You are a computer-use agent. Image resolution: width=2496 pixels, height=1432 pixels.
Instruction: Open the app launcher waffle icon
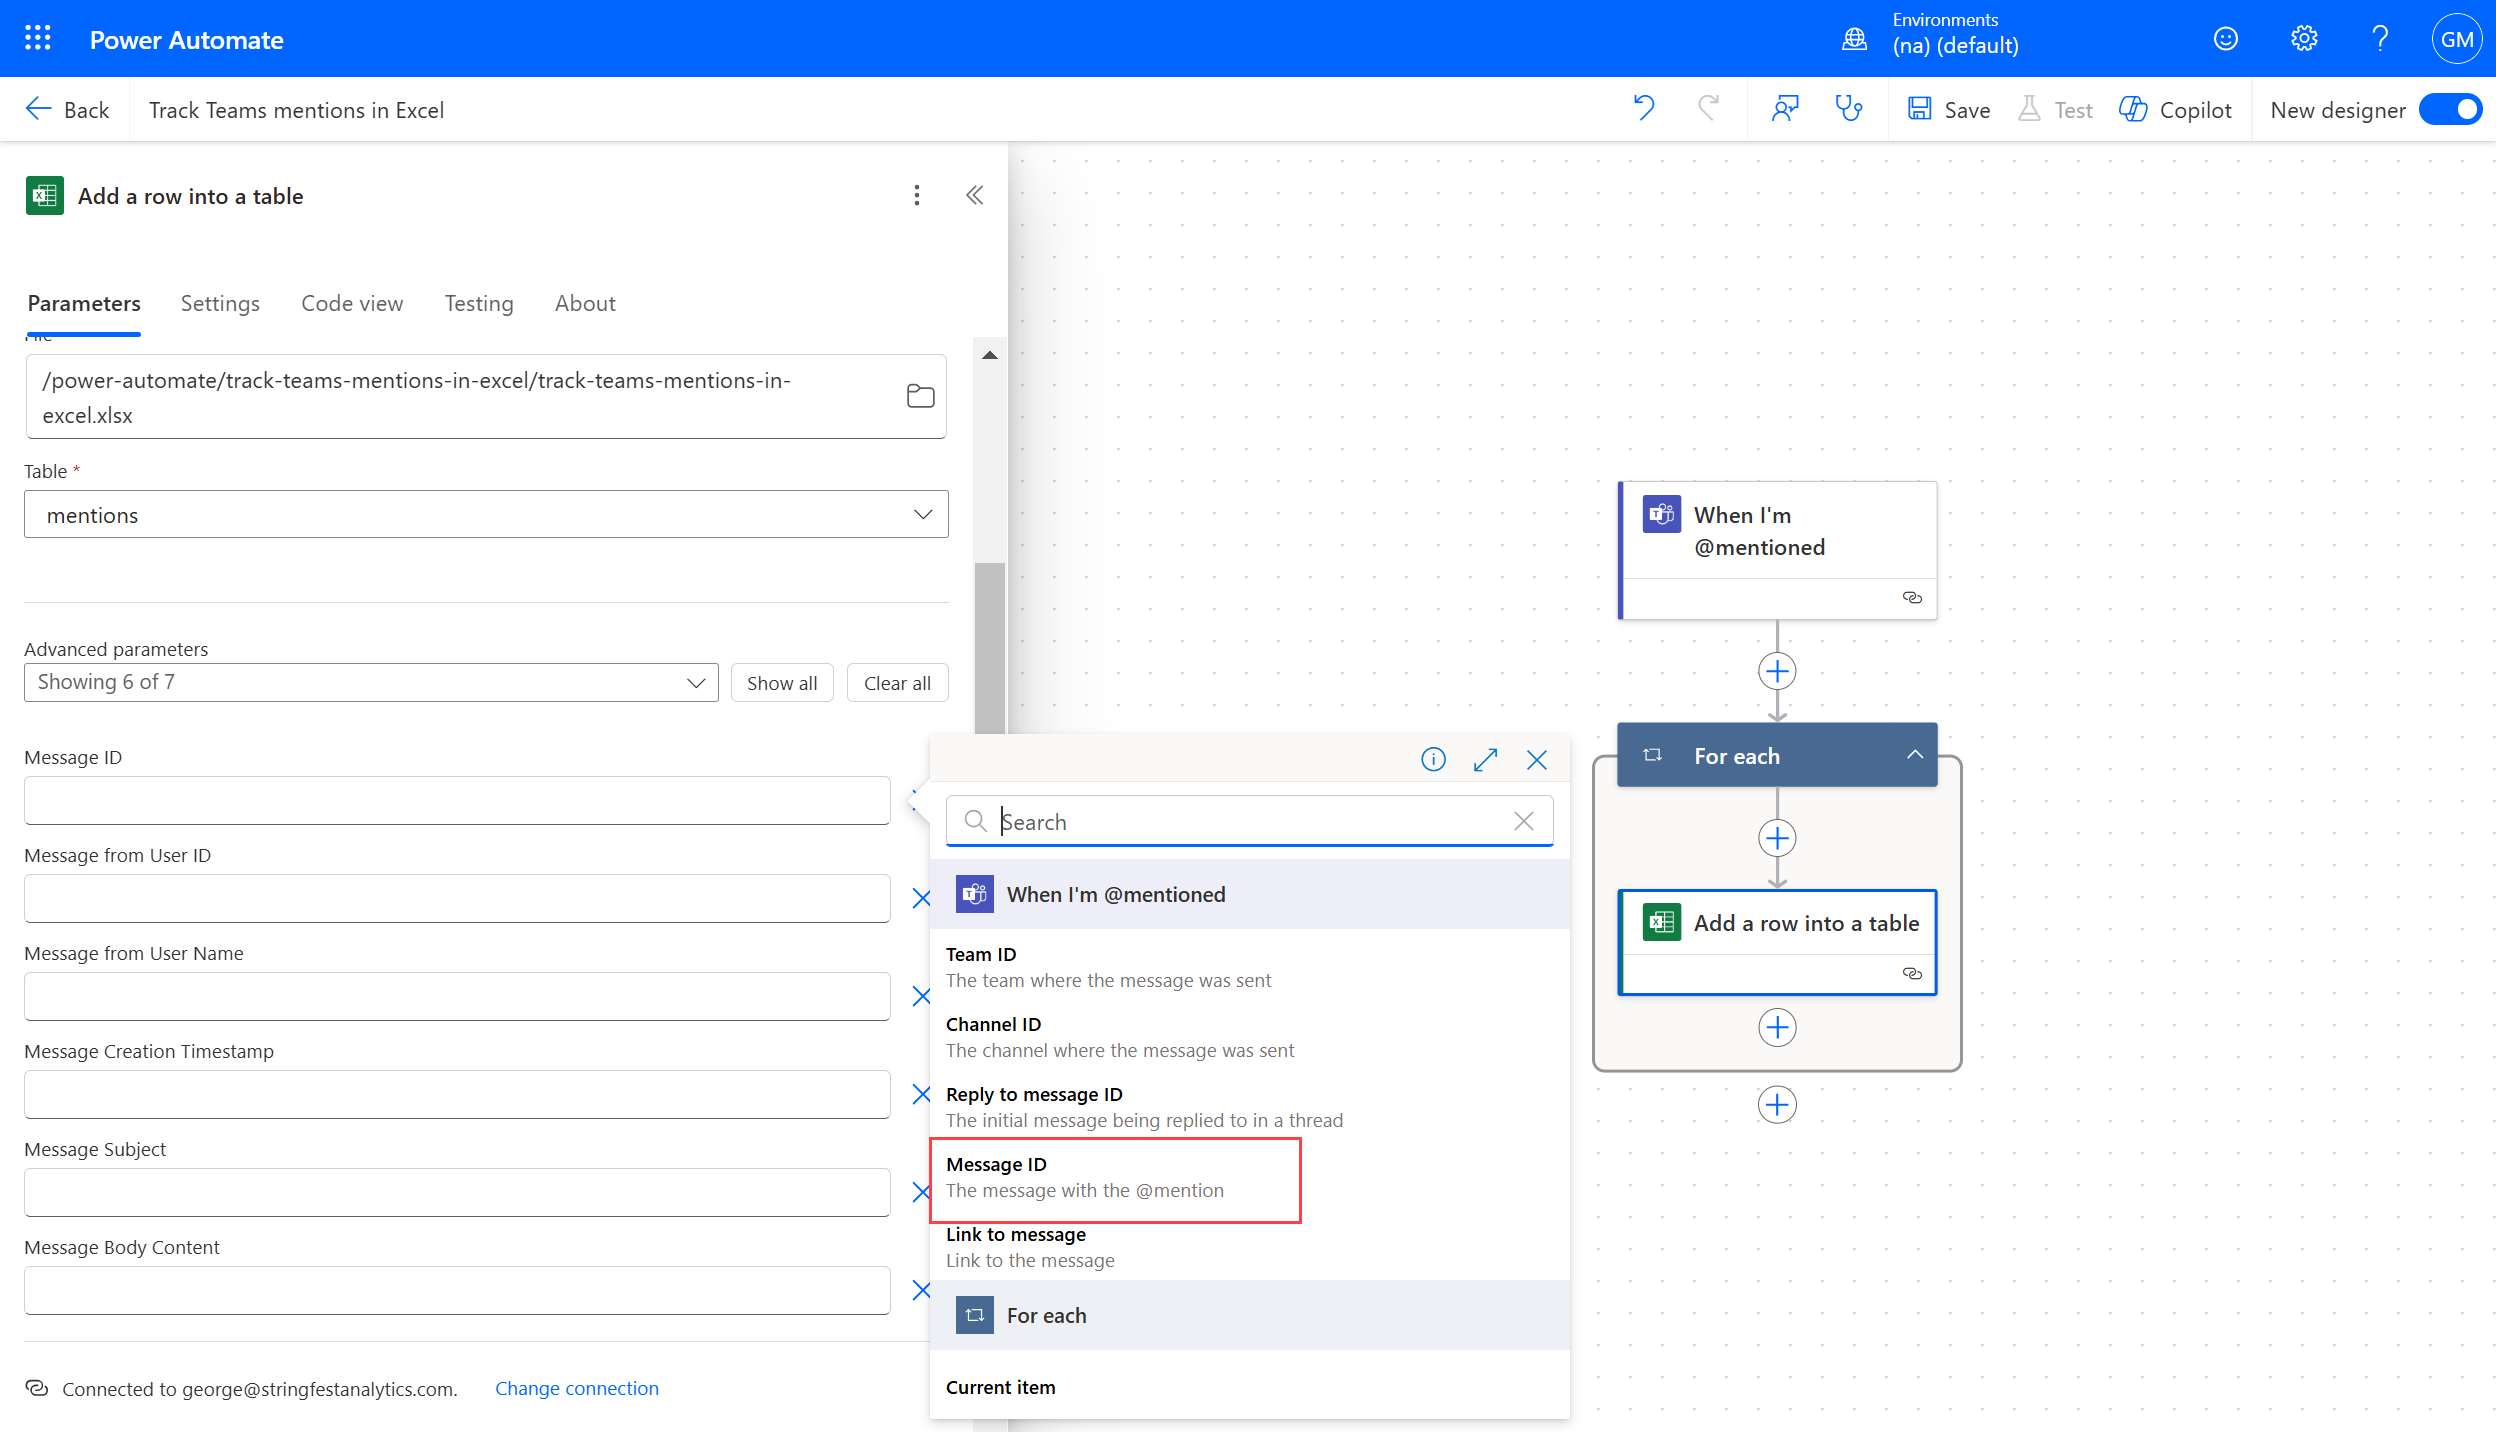tap(38, 39)
